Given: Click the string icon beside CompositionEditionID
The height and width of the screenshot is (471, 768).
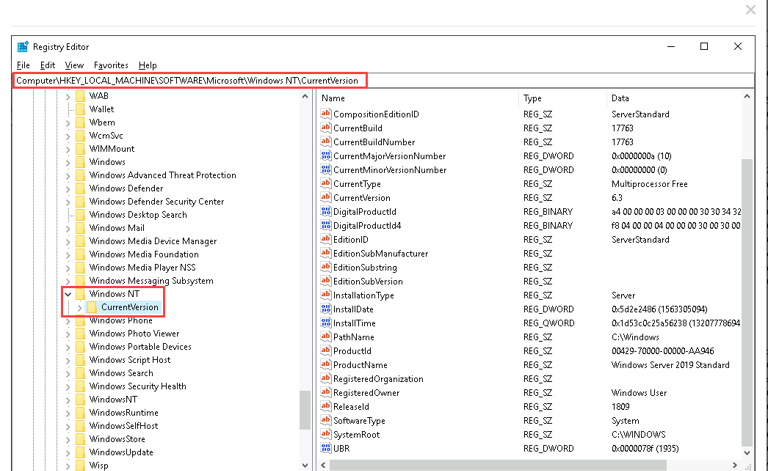Looking at the screenshot, I should click(326, 114).
